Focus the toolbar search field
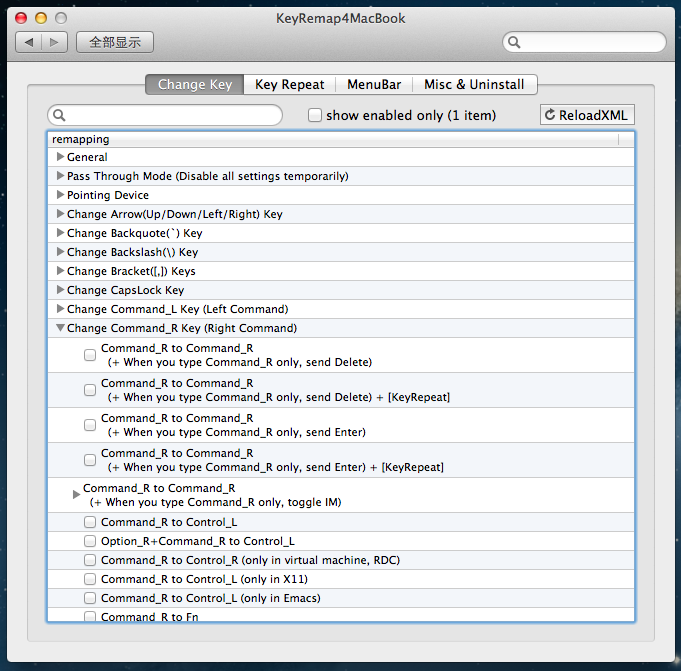The image size is (681, 671). point(584,42)
